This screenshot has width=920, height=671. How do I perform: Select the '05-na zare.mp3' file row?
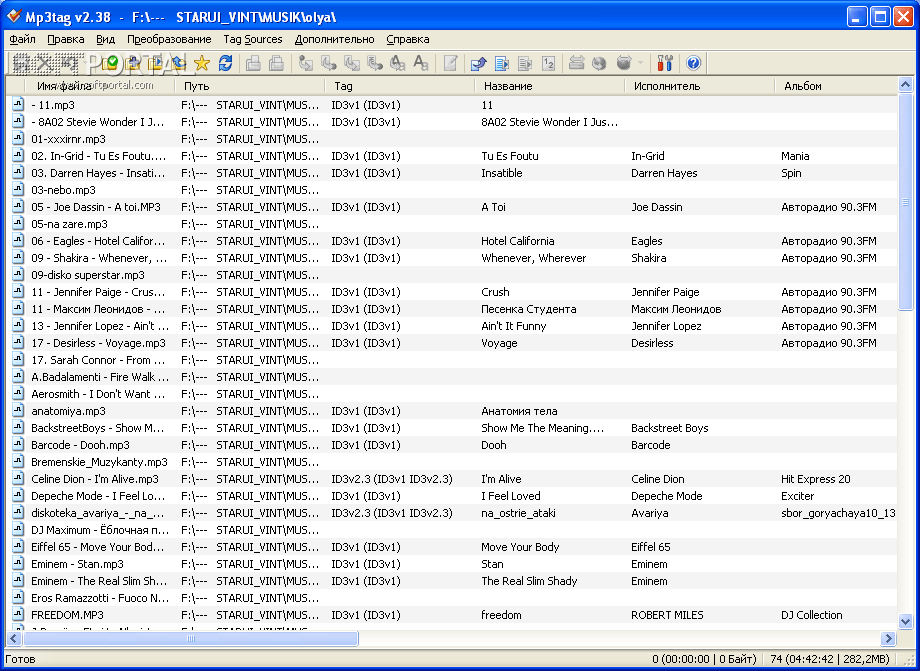pyautogui.click(x=452, y=224)
